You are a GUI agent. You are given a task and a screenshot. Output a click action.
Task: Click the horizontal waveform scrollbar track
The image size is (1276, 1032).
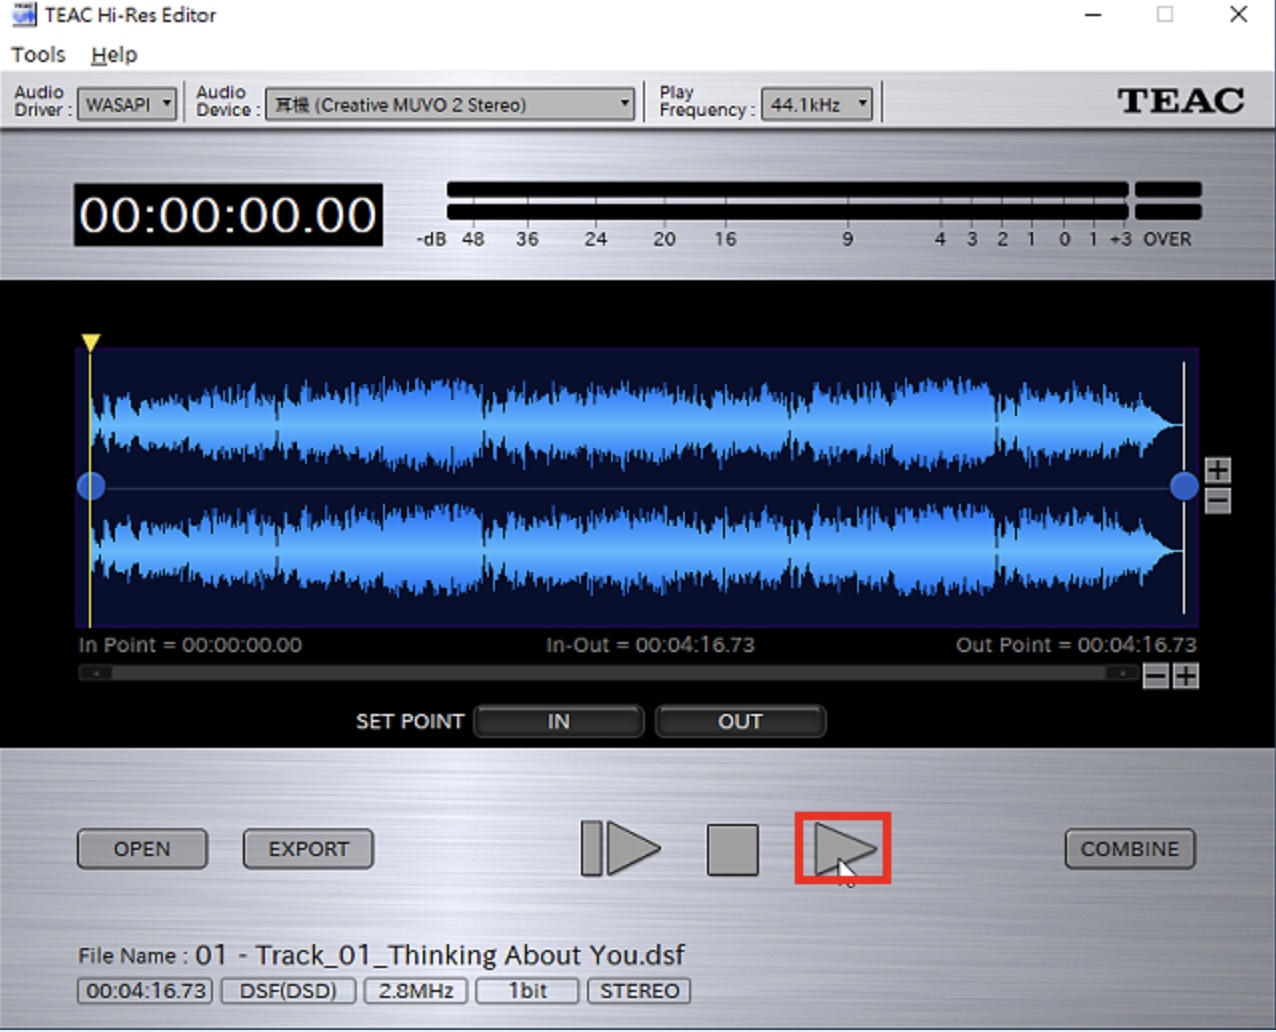click(x=609, y=673)
